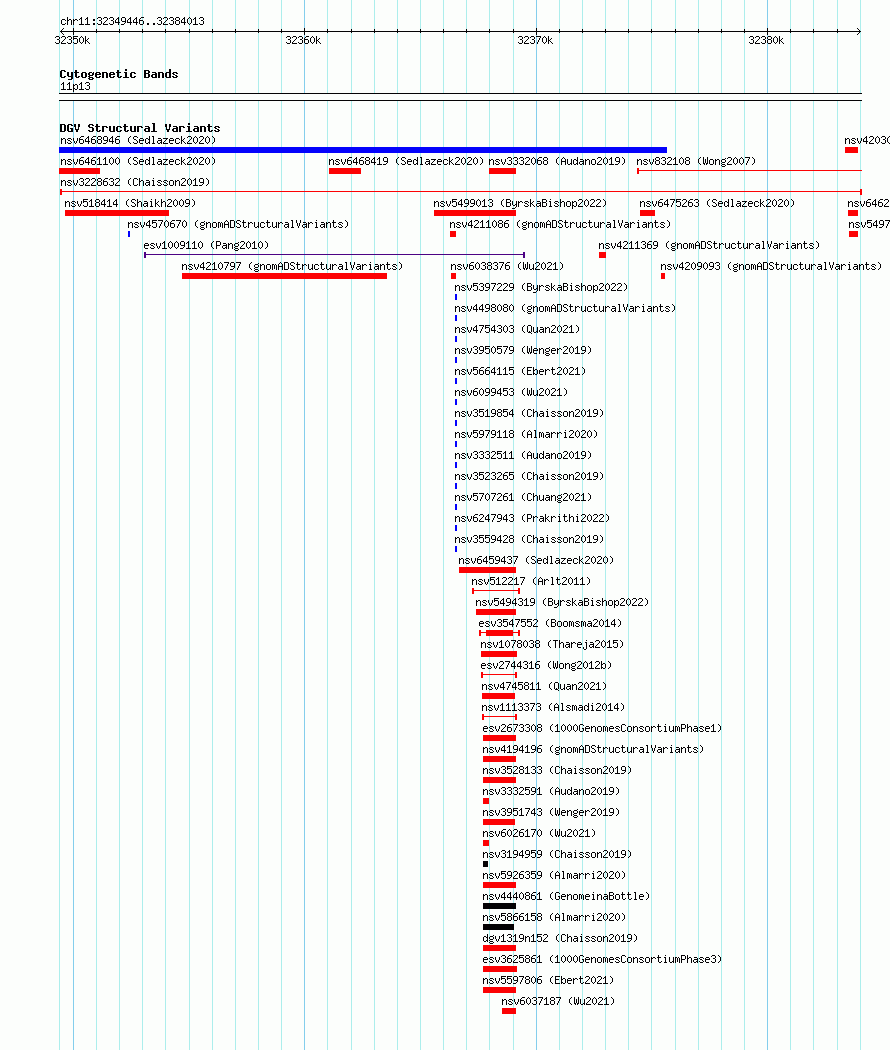Screen dimensions: 890x1050
Task: Click nsv3194959 (Chaisson2019) label
Action: 557,854
